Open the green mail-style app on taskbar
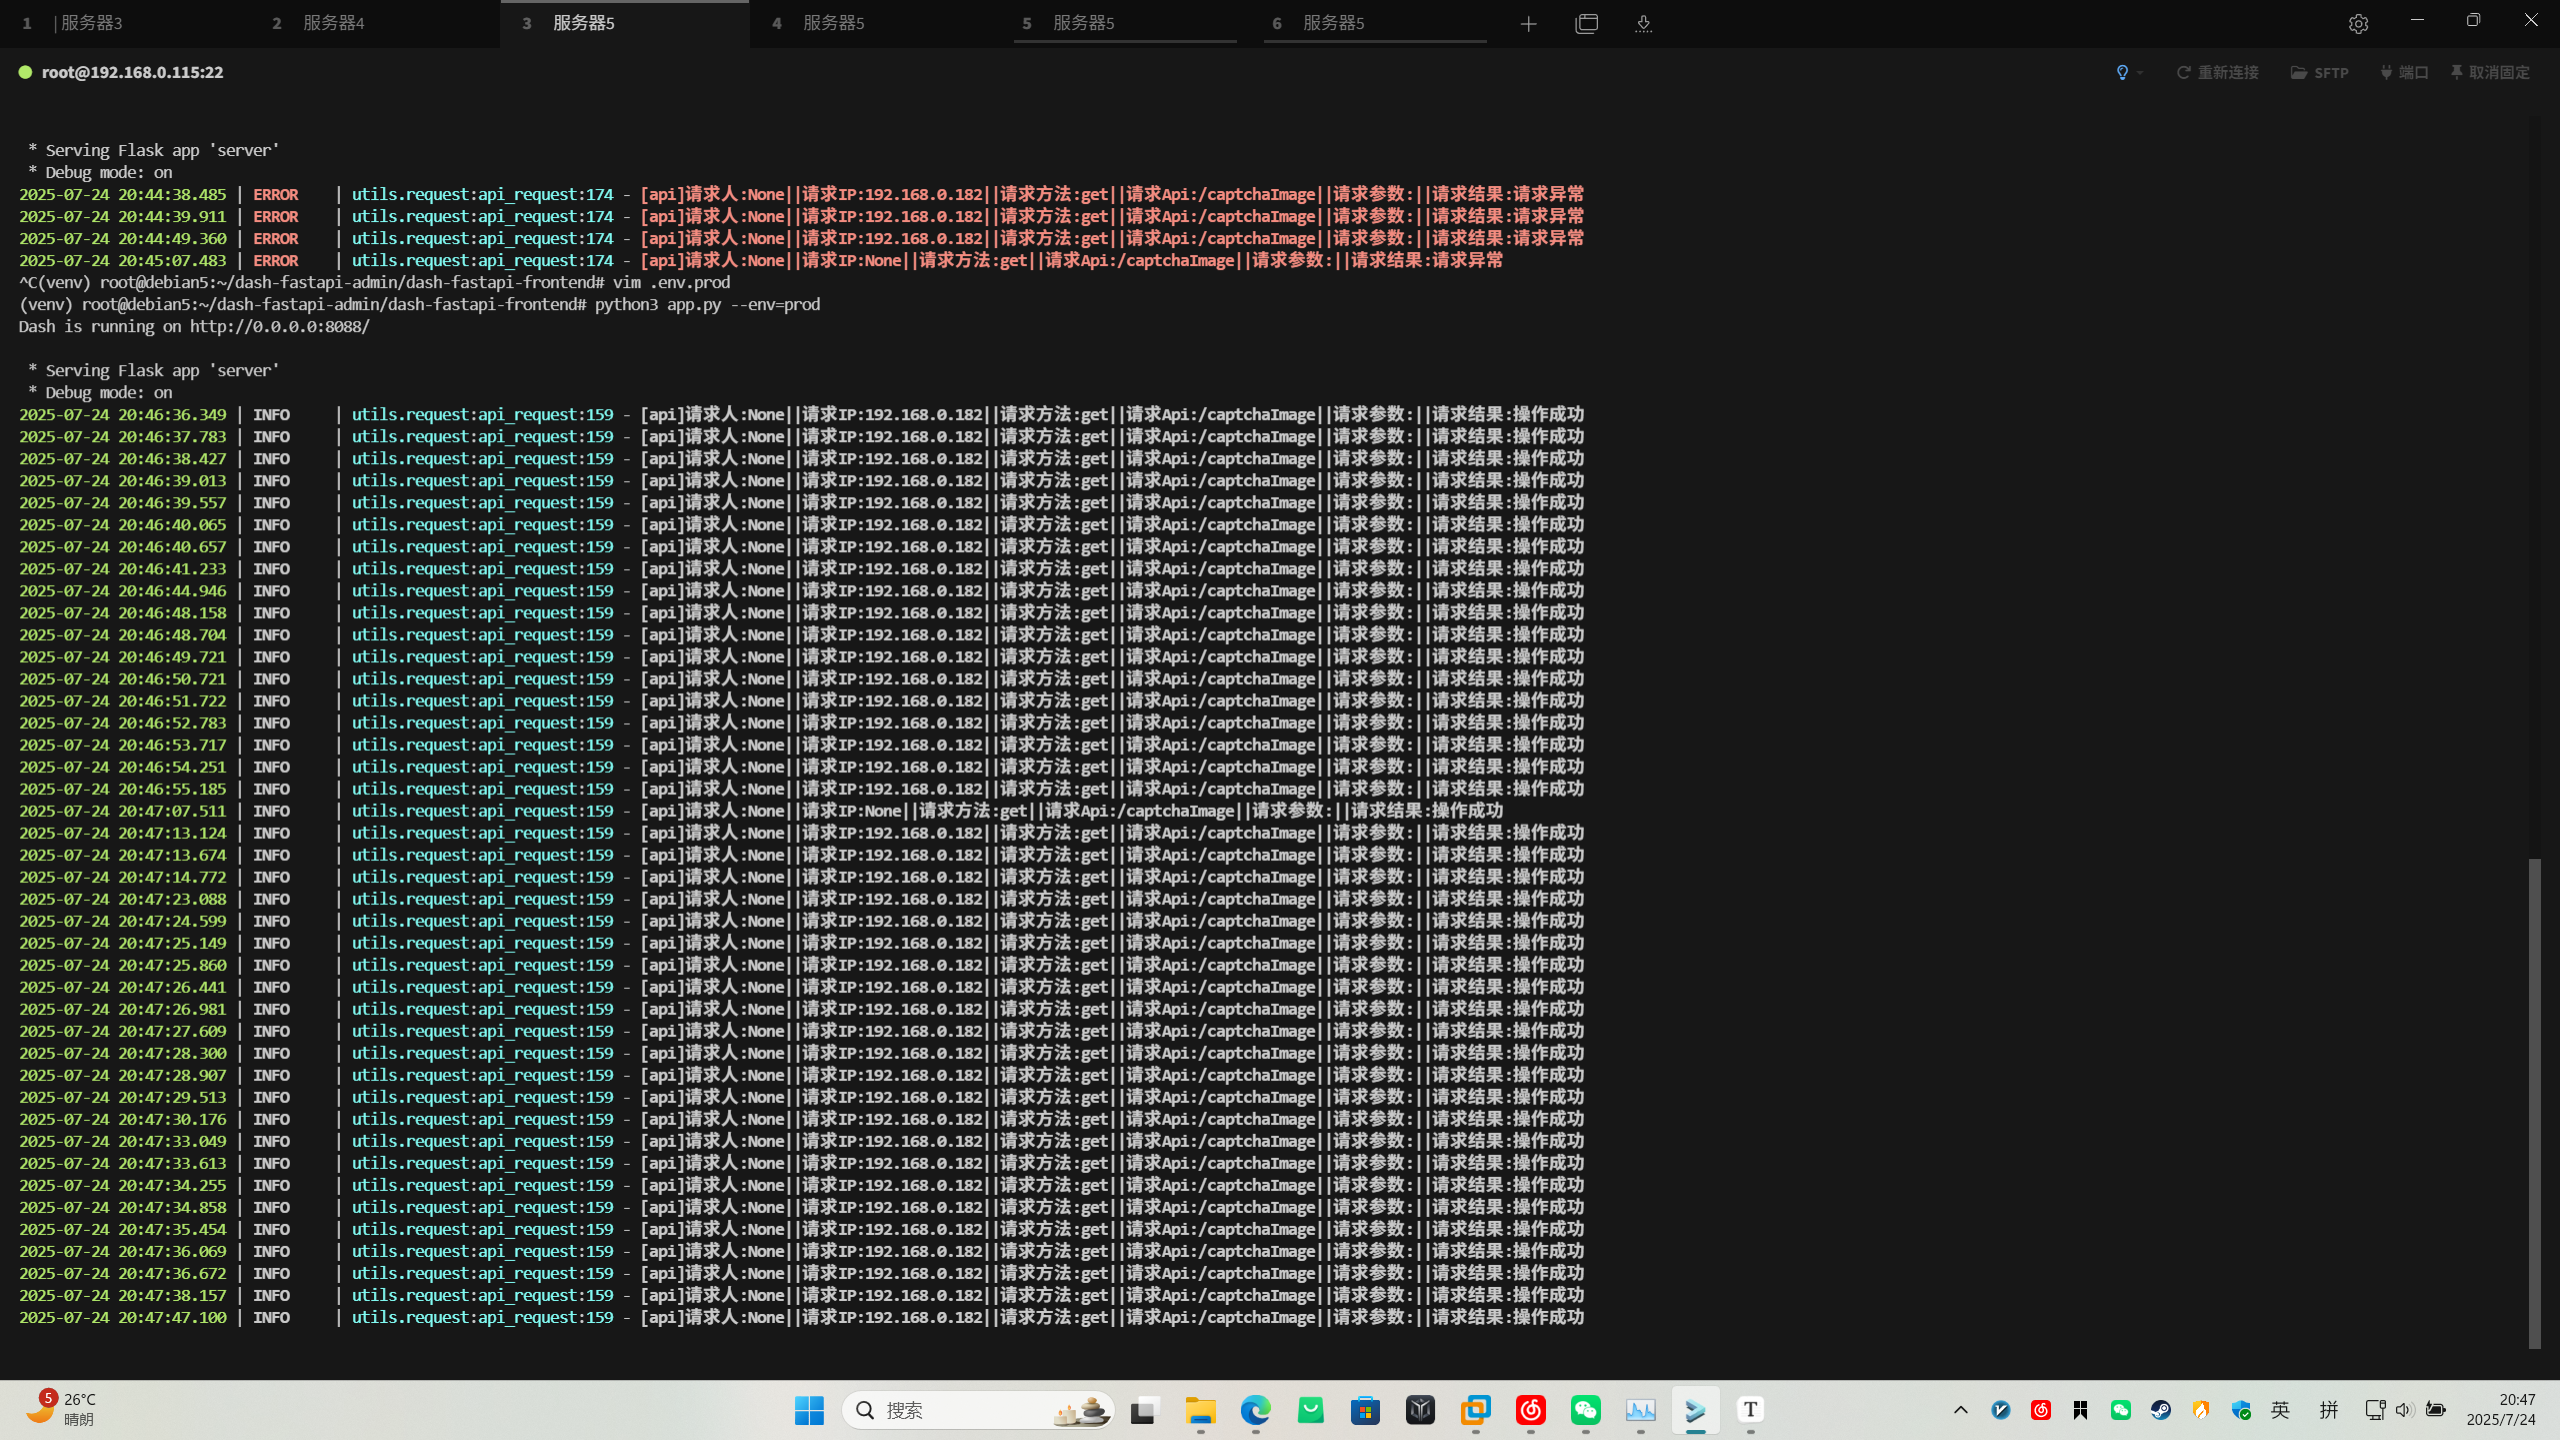 pyautogui.click(x=1310, y=1410)
